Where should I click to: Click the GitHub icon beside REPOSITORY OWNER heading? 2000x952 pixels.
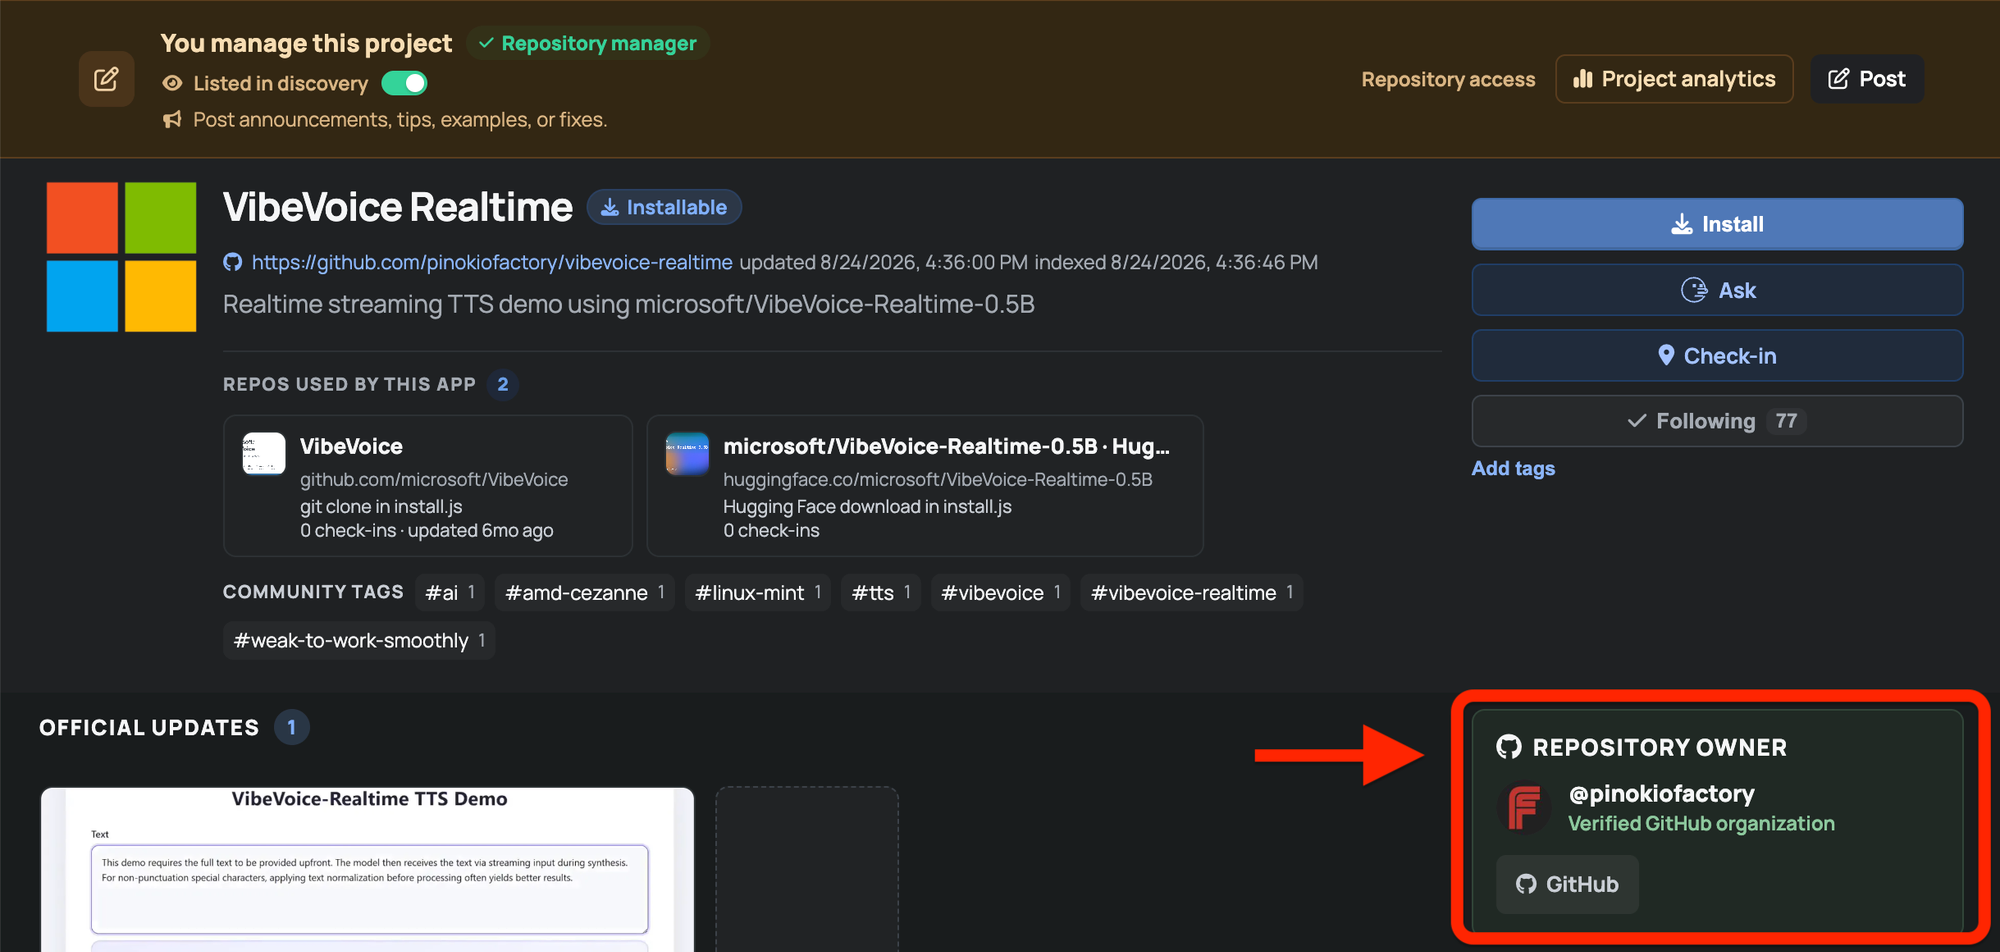1509,747
